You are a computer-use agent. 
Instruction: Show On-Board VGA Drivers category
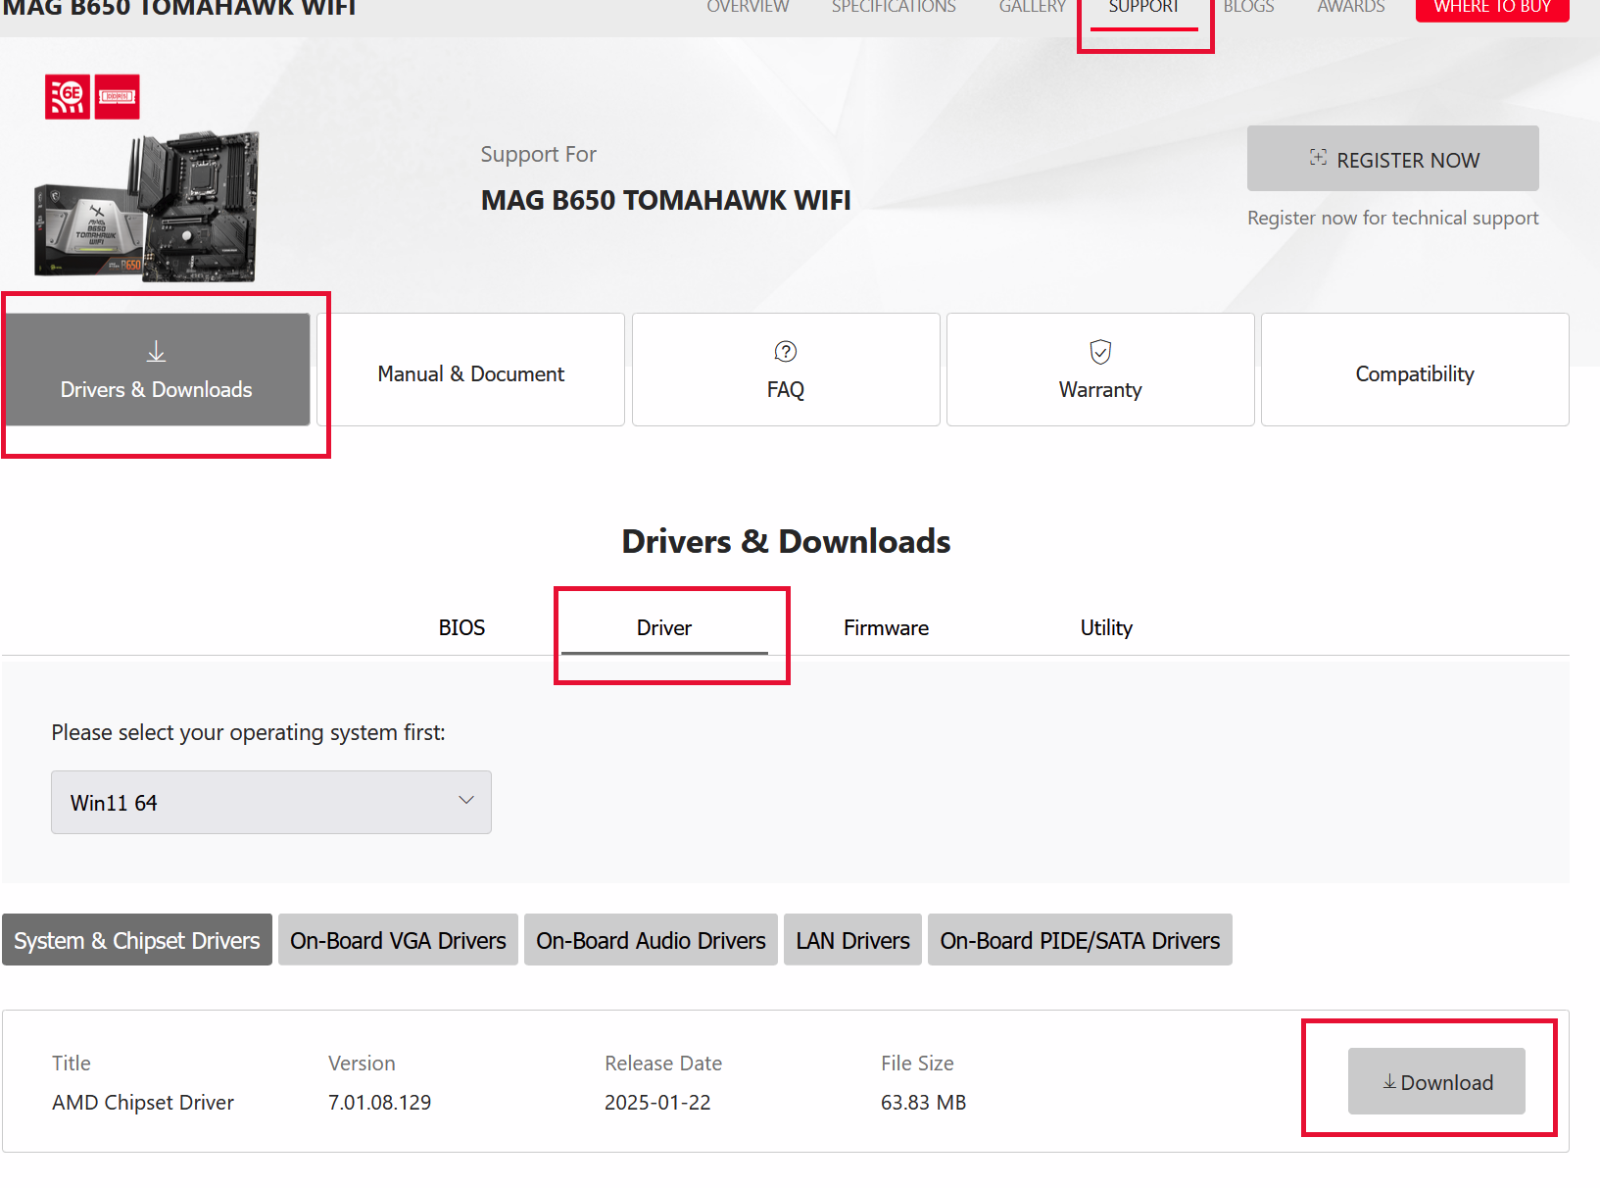click(398, 940)
